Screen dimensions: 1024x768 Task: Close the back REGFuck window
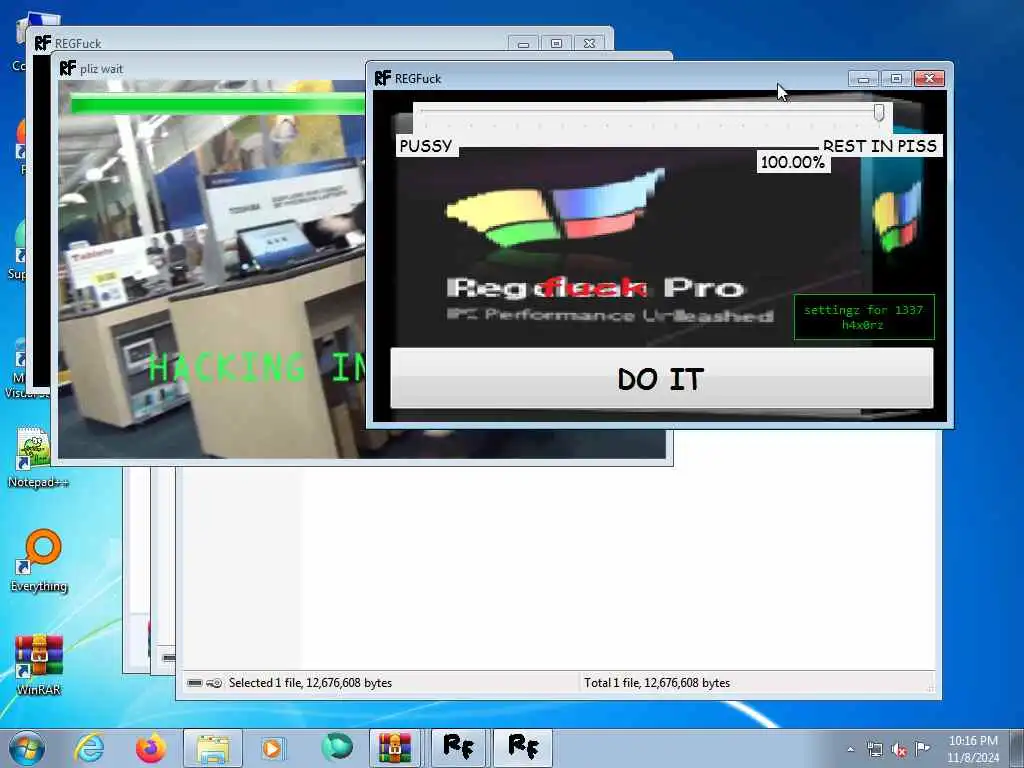[x=589, y=44]
